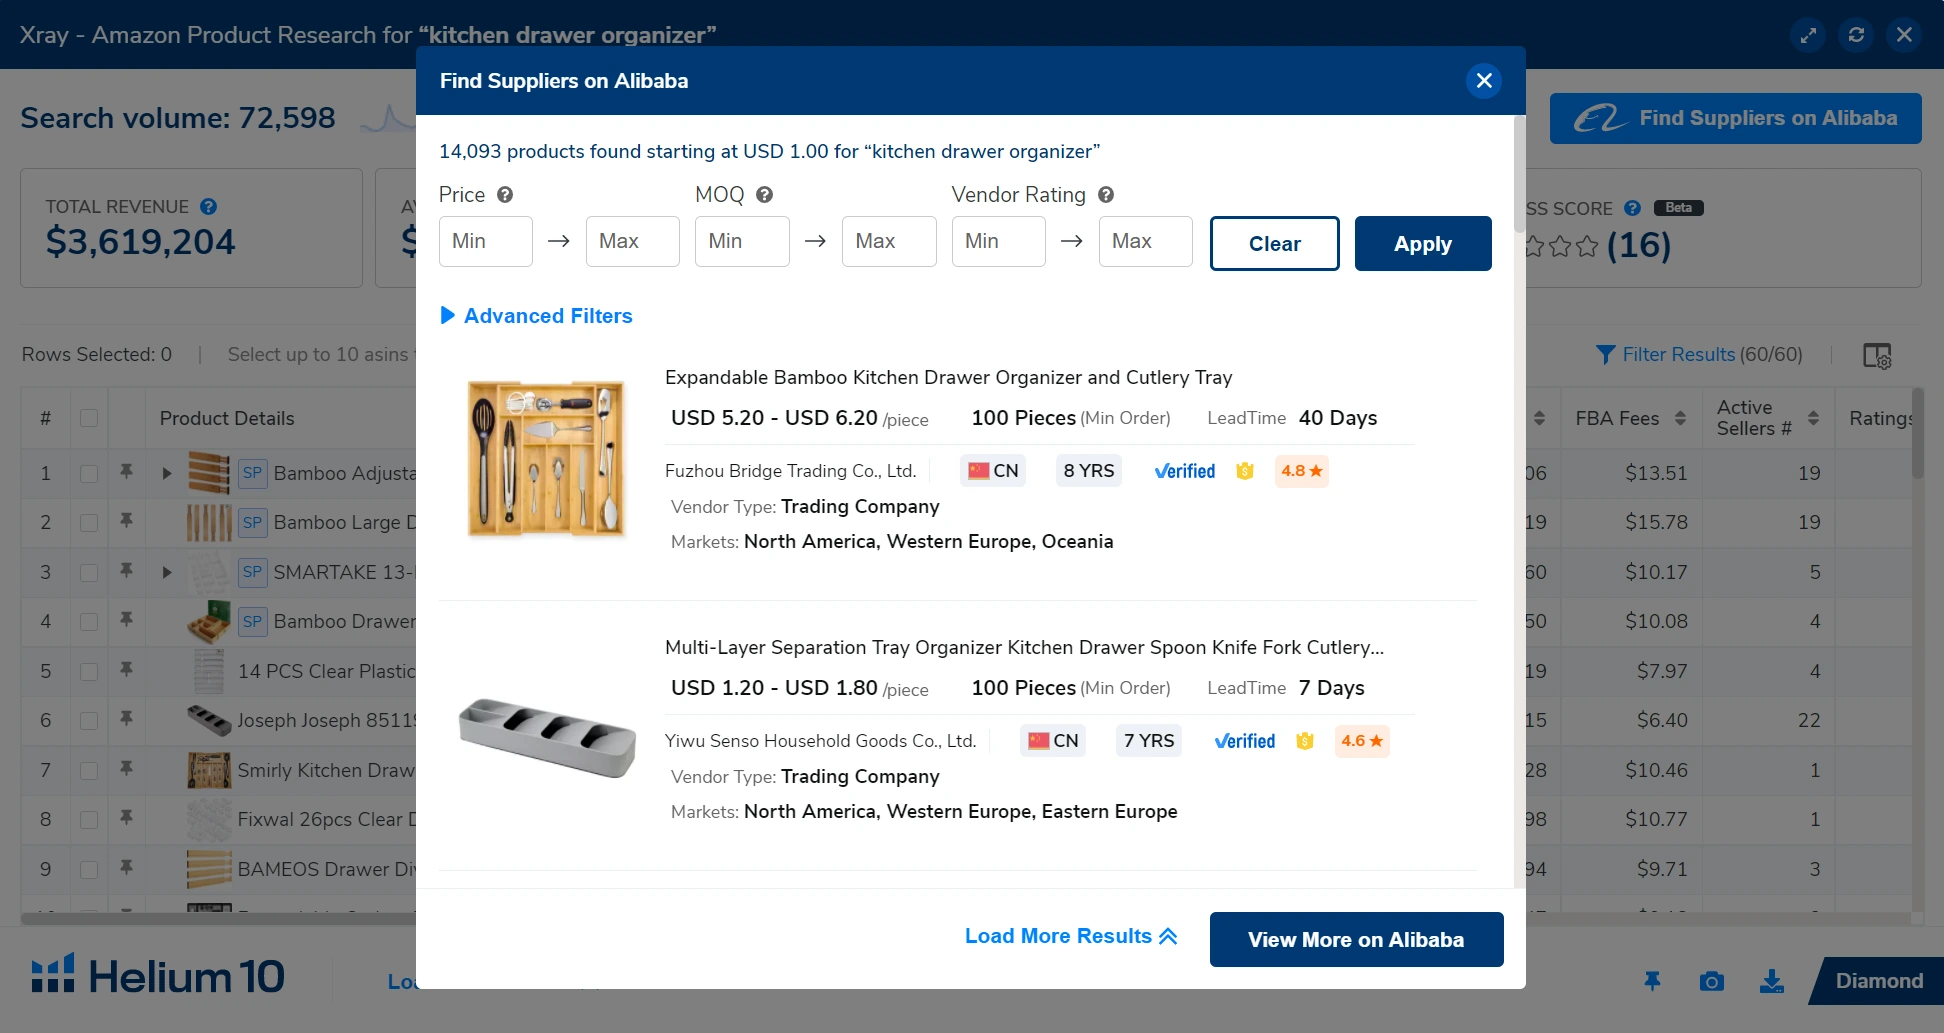1944x1033 pixels.
Task: Open Filter Results panel
Action: coord(1699,355)
